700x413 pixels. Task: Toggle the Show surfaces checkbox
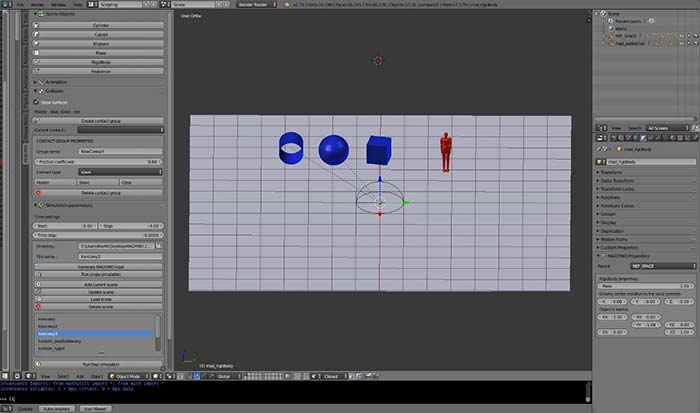click(37, 102)
